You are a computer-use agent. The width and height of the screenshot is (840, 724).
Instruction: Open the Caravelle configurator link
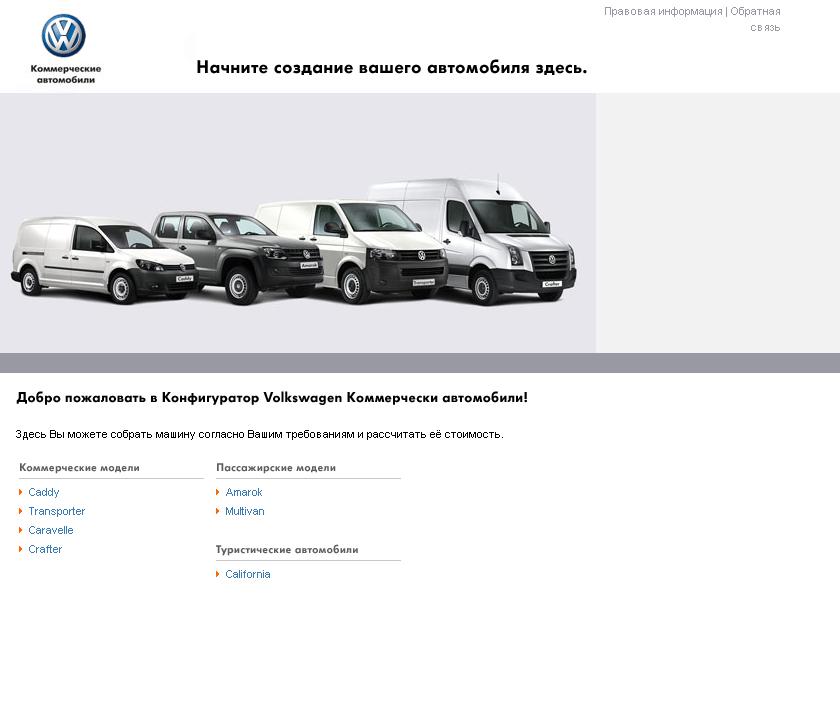50,530
